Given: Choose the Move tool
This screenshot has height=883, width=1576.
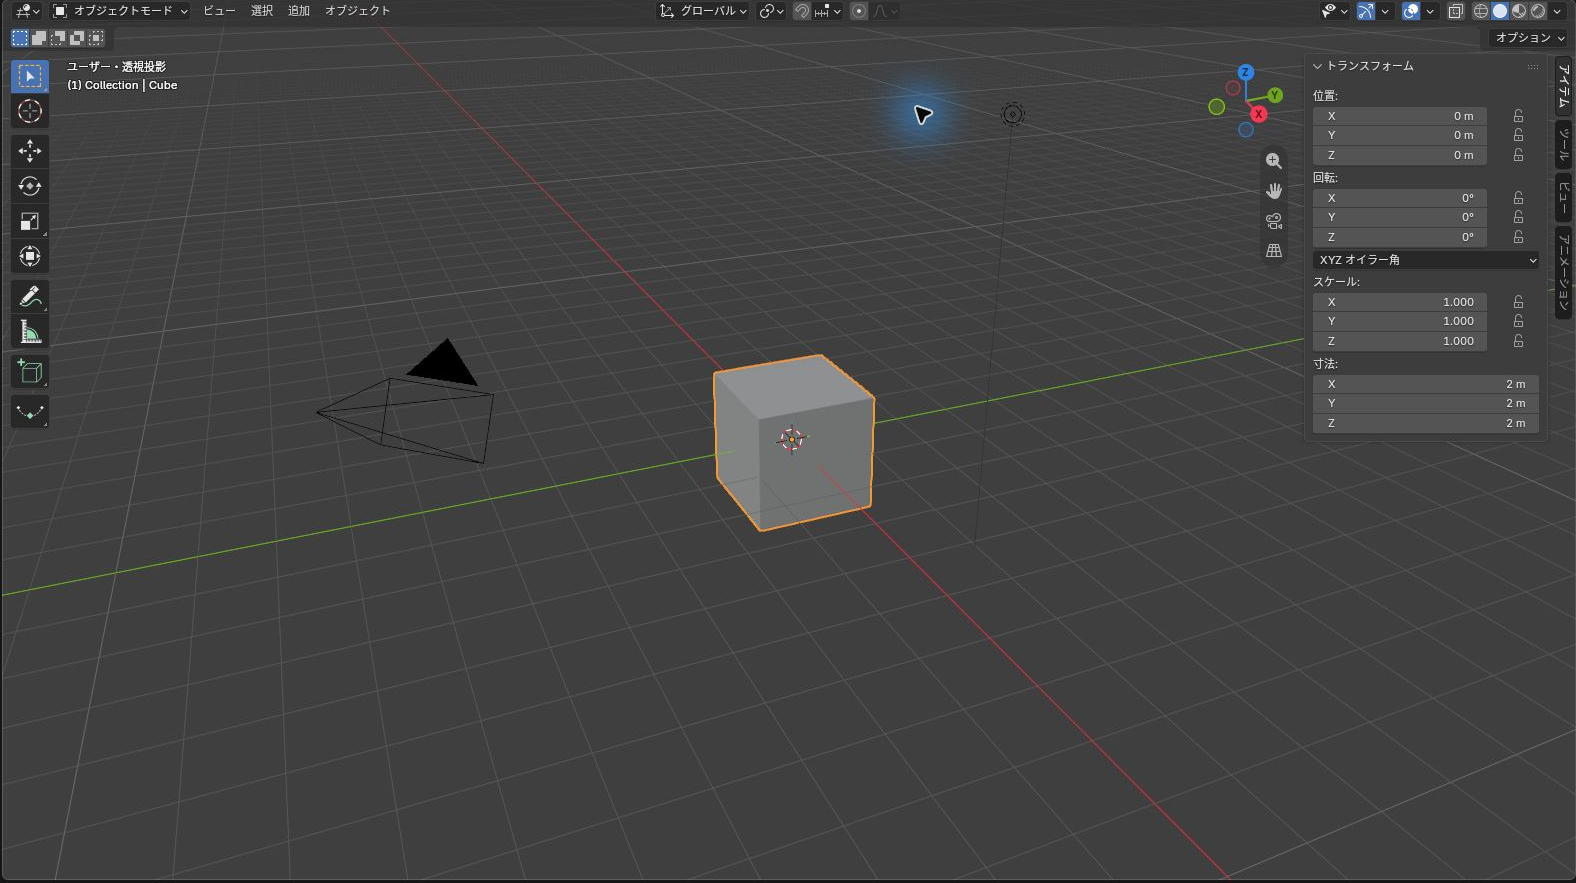Looking at the screenshot, I should [x=30, y=151].
